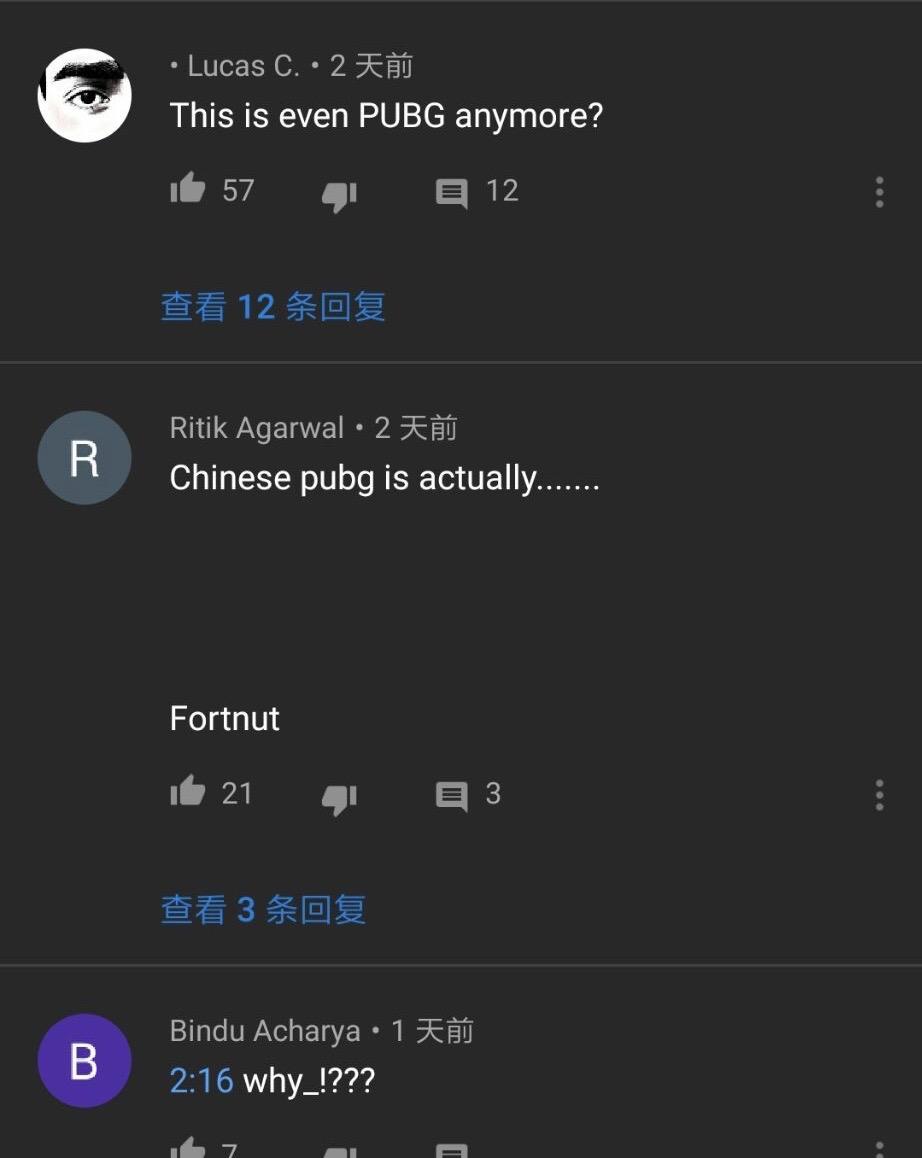This screenshot has width=922, height=1158.
Task: Jump to timestamp 2:16 in the video
Action: [201, 1080]
